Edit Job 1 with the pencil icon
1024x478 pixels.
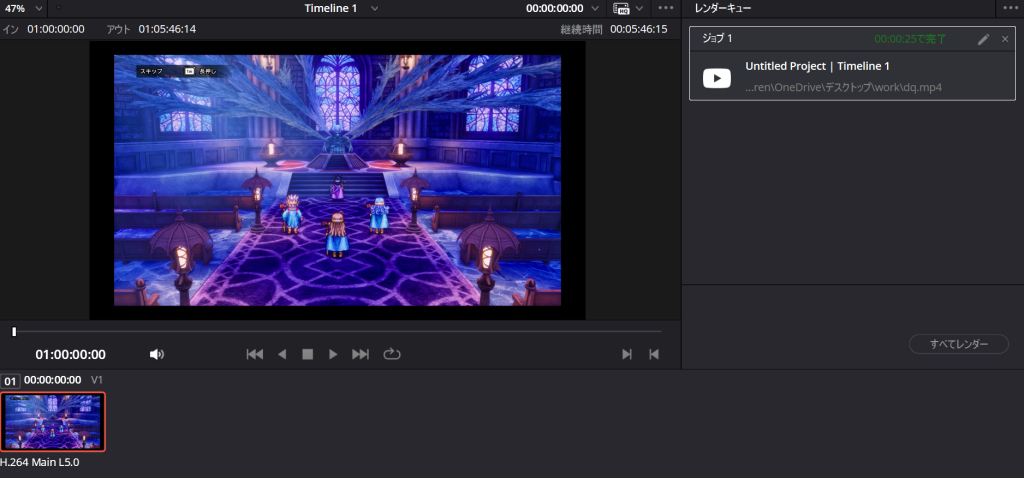(x=983, y=39)
